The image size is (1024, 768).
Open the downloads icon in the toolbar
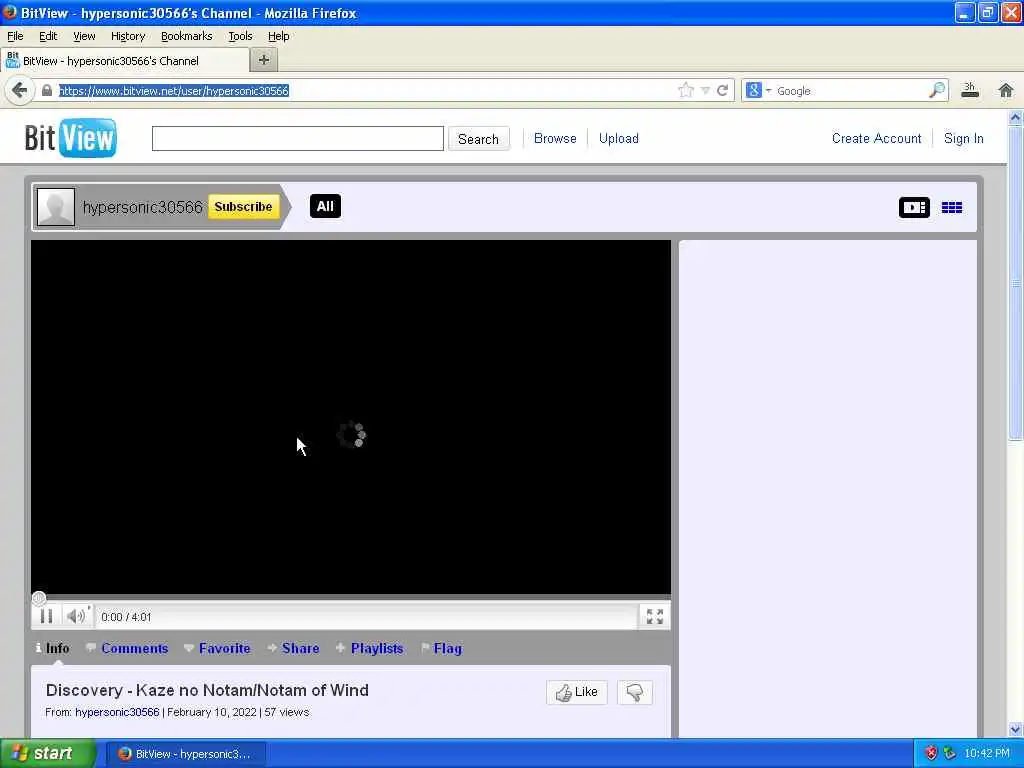[x=970, y=90]
